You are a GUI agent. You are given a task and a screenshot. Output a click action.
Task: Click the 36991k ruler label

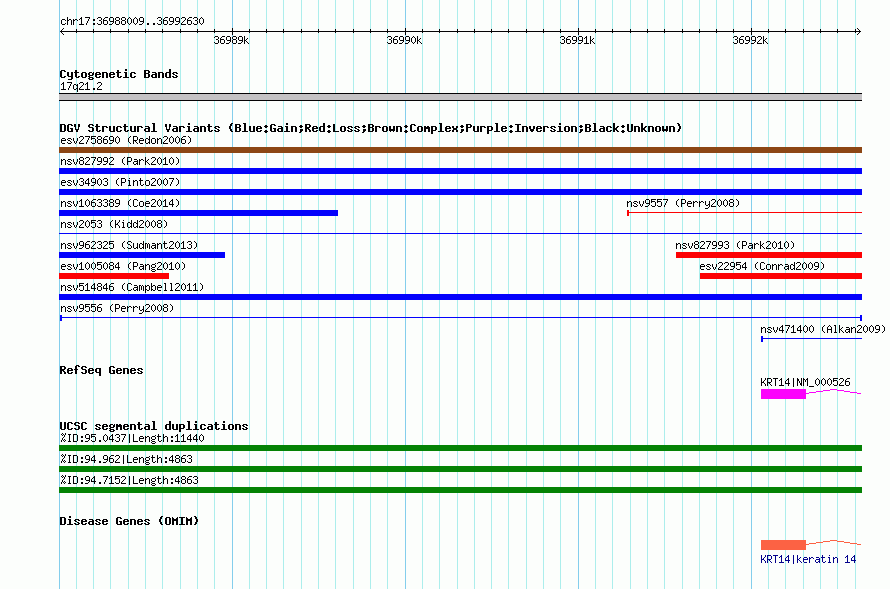point(577,40)
